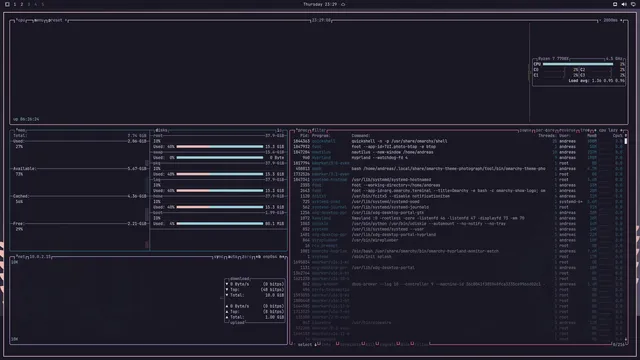
Task: Toggle reverse sorting in proc box
Action: click(567, 130)
